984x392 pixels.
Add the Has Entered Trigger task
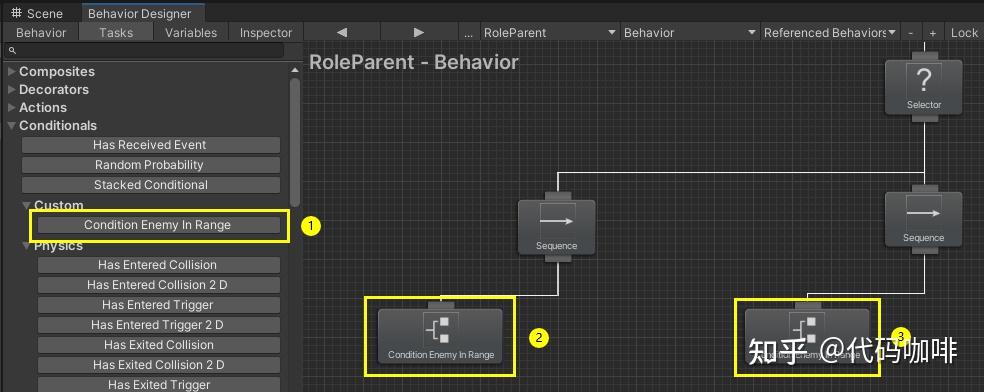[x=159, y=305]
